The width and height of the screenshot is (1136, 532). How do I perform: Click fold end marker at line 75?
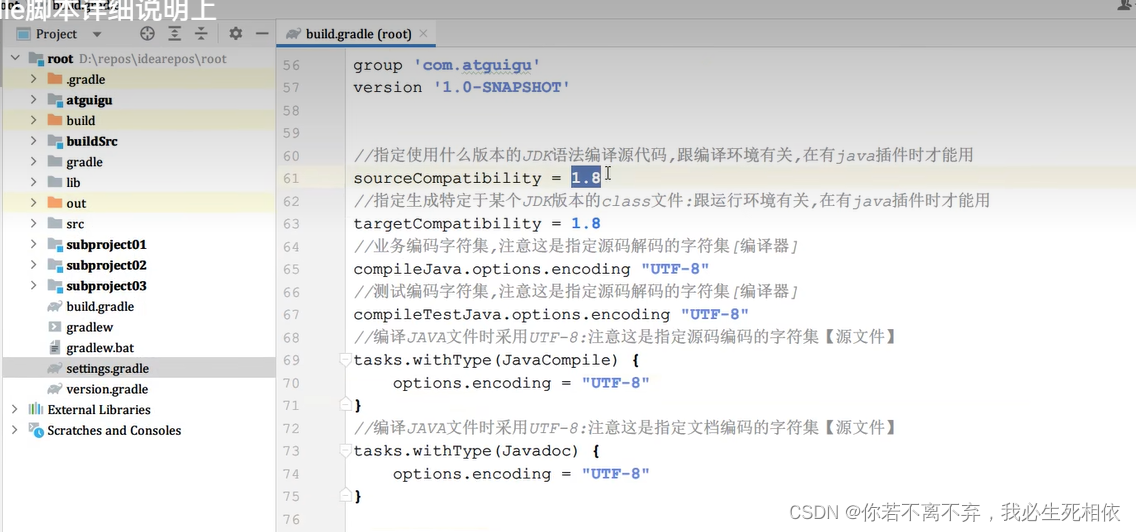tap(346, 496)
